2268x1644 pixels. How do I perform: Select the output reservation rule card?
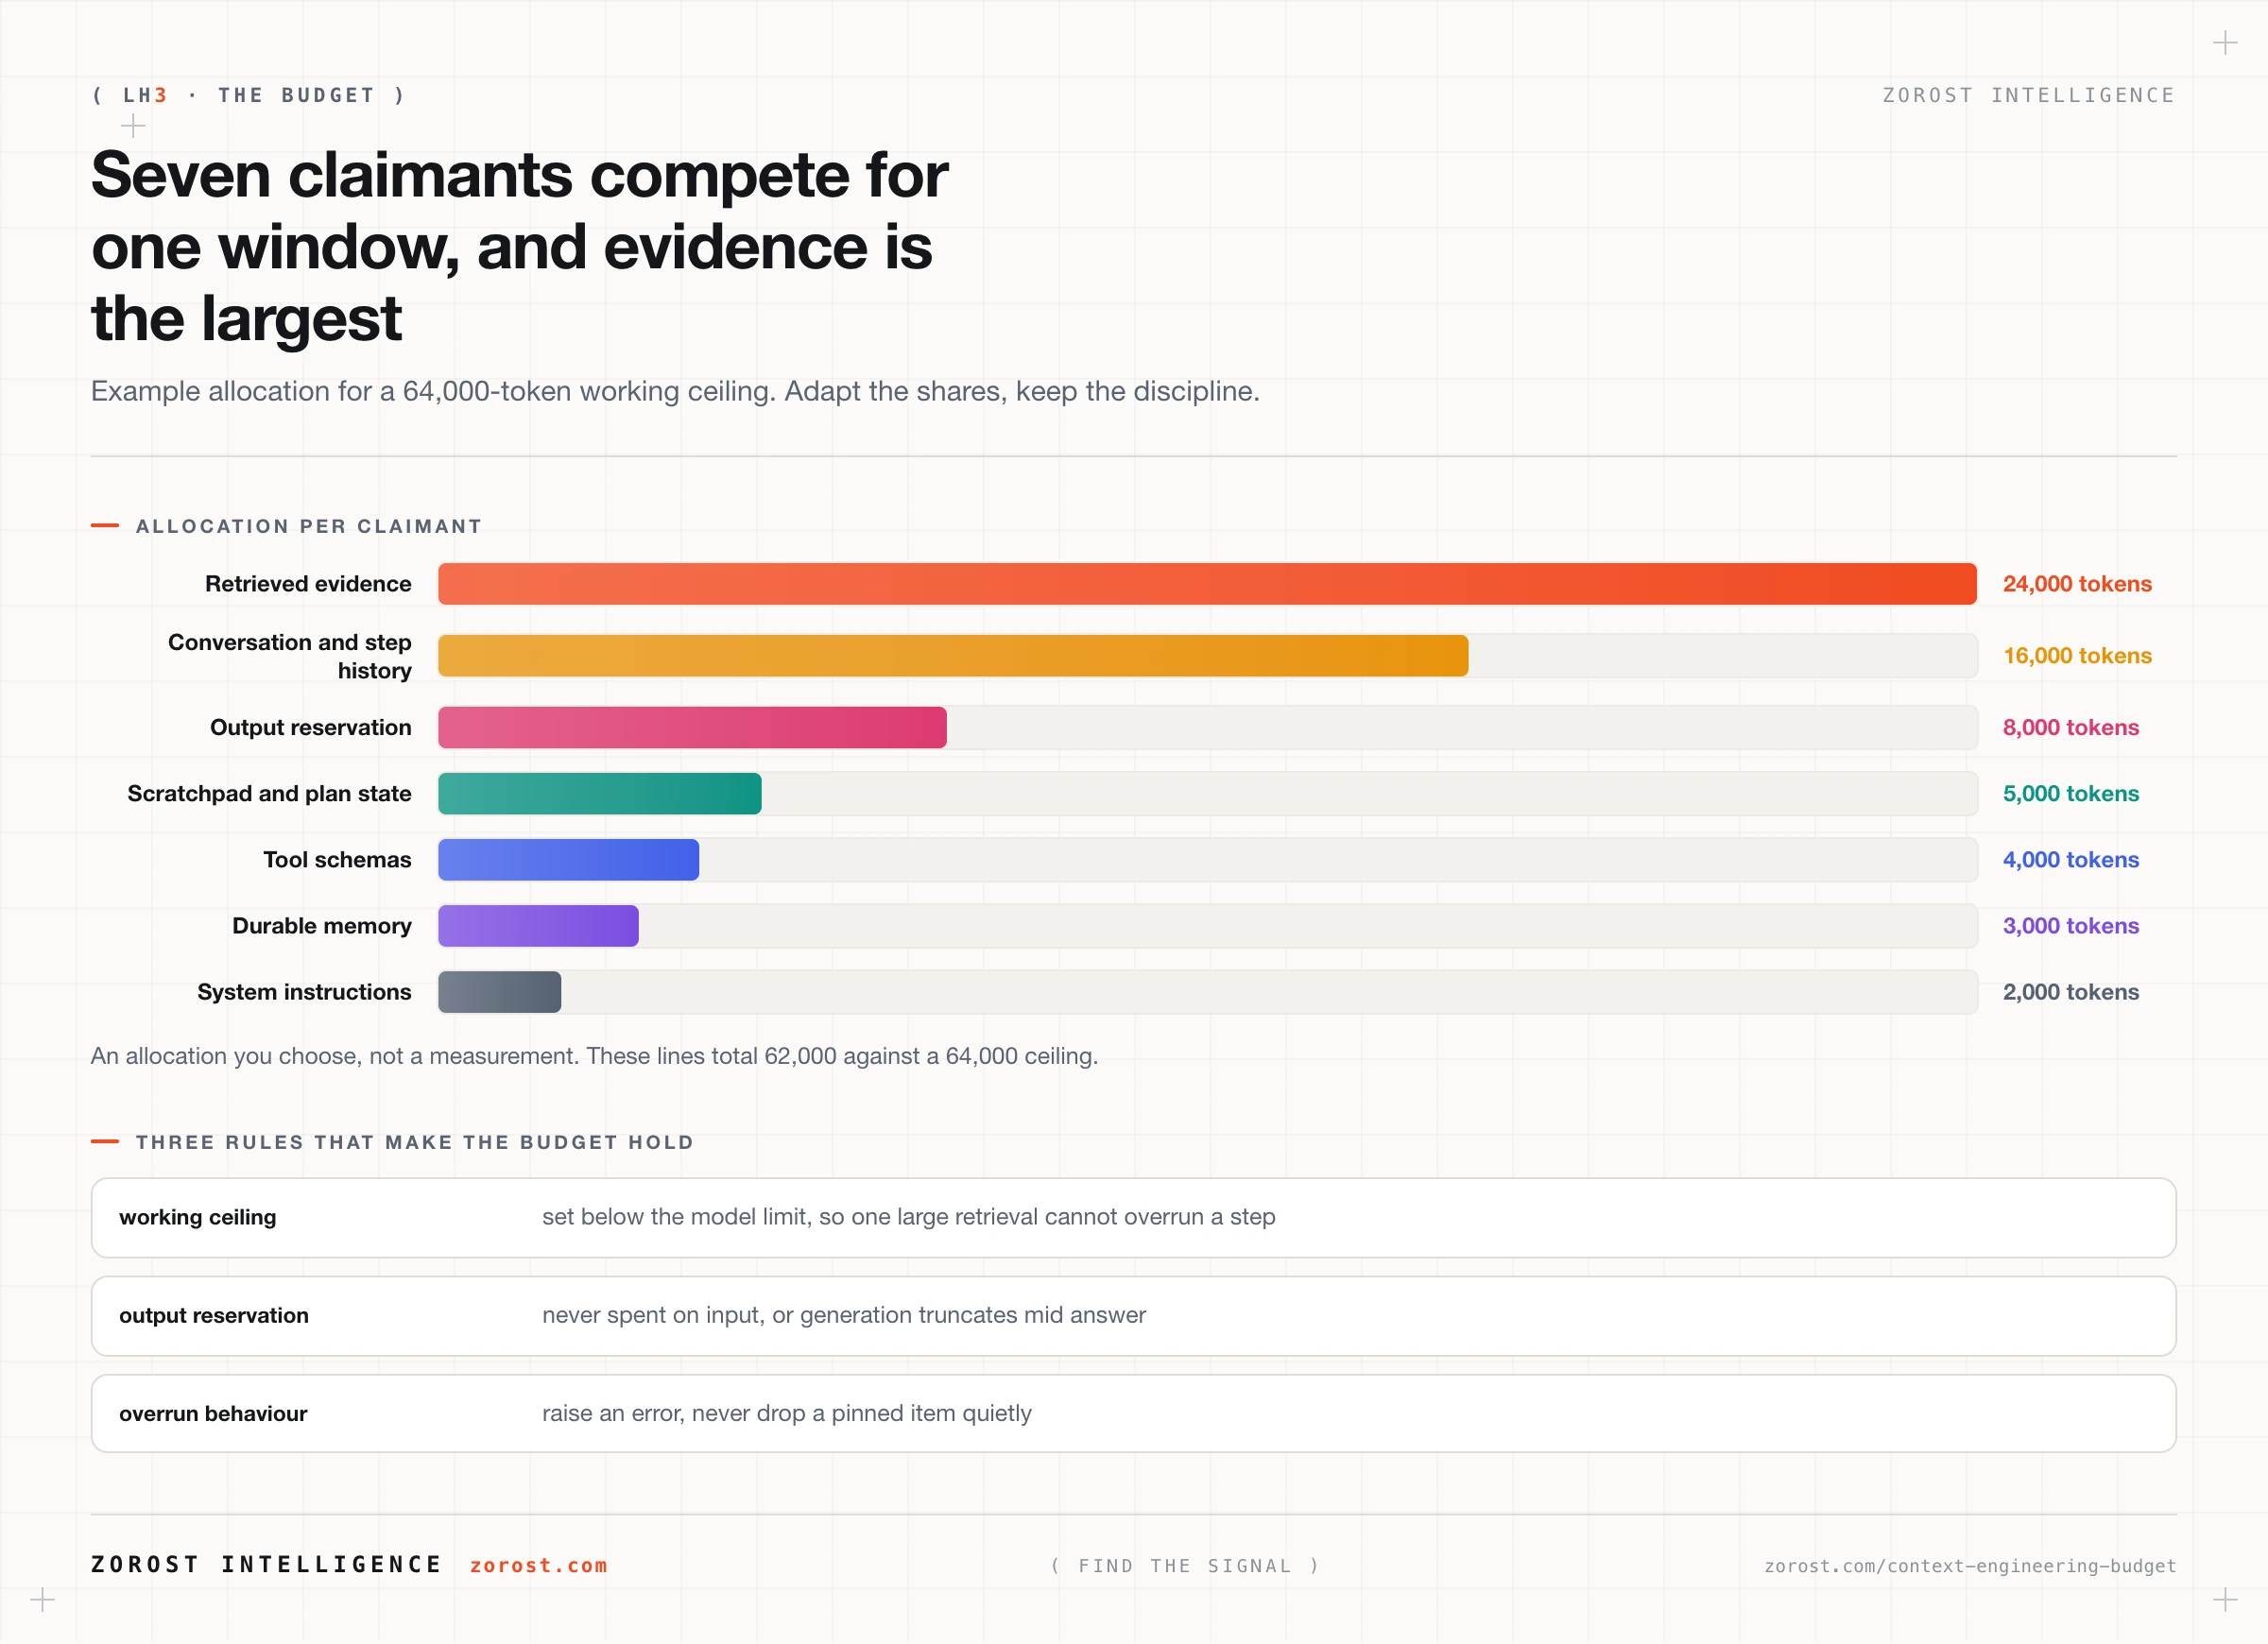coord(1134,1316)
